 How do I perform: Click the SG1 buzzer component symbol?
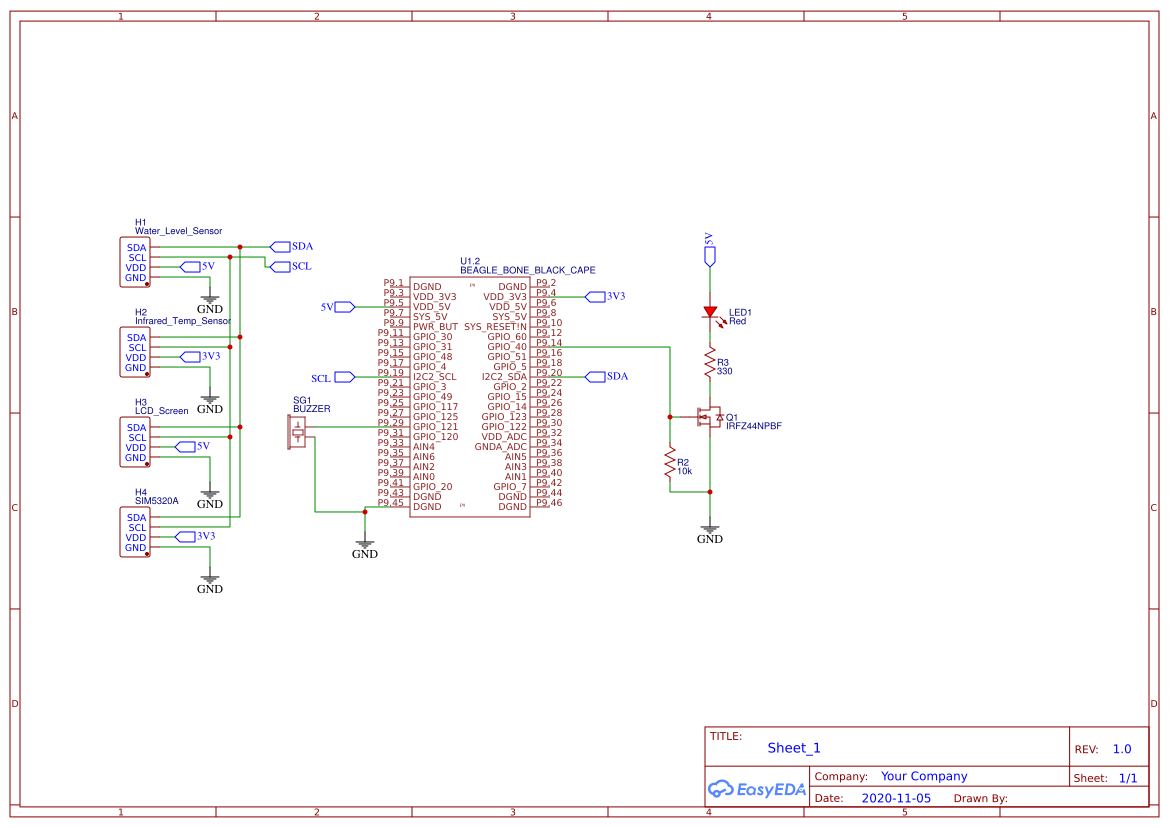click(297, 432)
